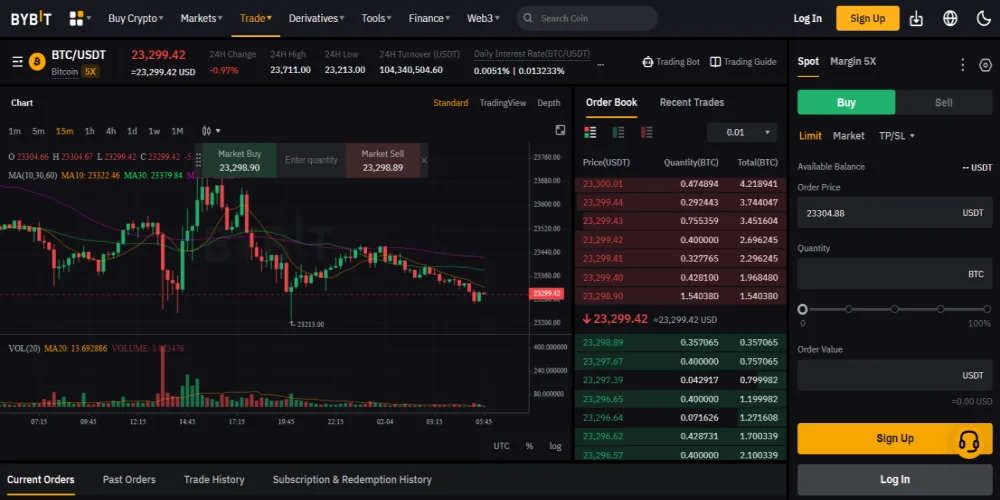Screen dimensions: 1000x500
Task: Click the Market Buy quick order button
Action: pyautogui.click(x=240, y=160)
